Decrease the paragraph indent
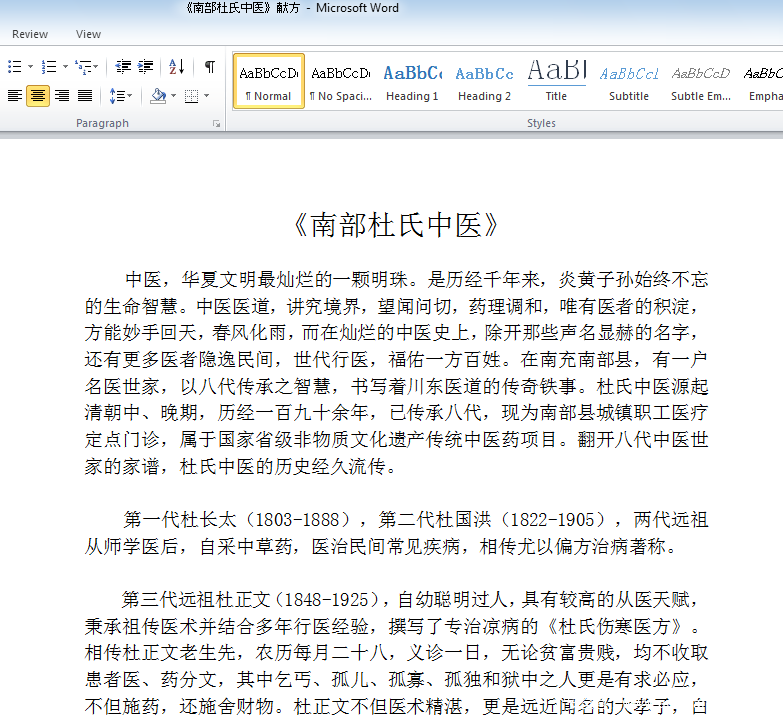The height and width of the screenshot is (722, 783). click(123, 67)
